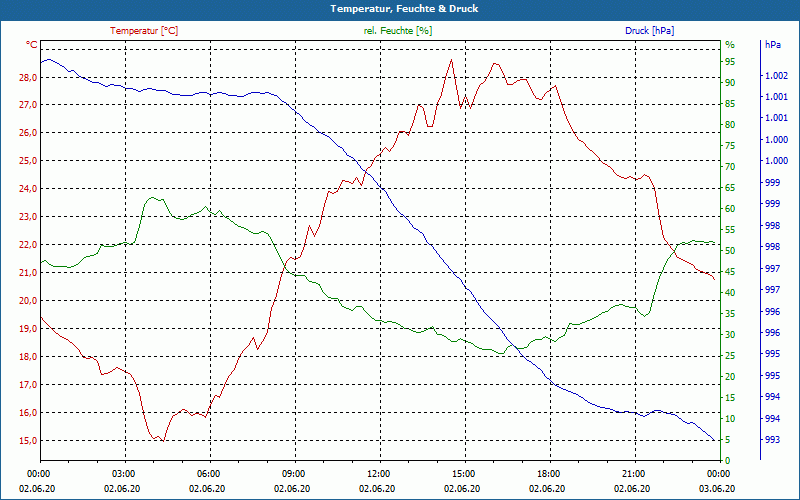Click the red '°C' axis unit label
The height and width of the screenshot is (500, 800).
point(32,45)
